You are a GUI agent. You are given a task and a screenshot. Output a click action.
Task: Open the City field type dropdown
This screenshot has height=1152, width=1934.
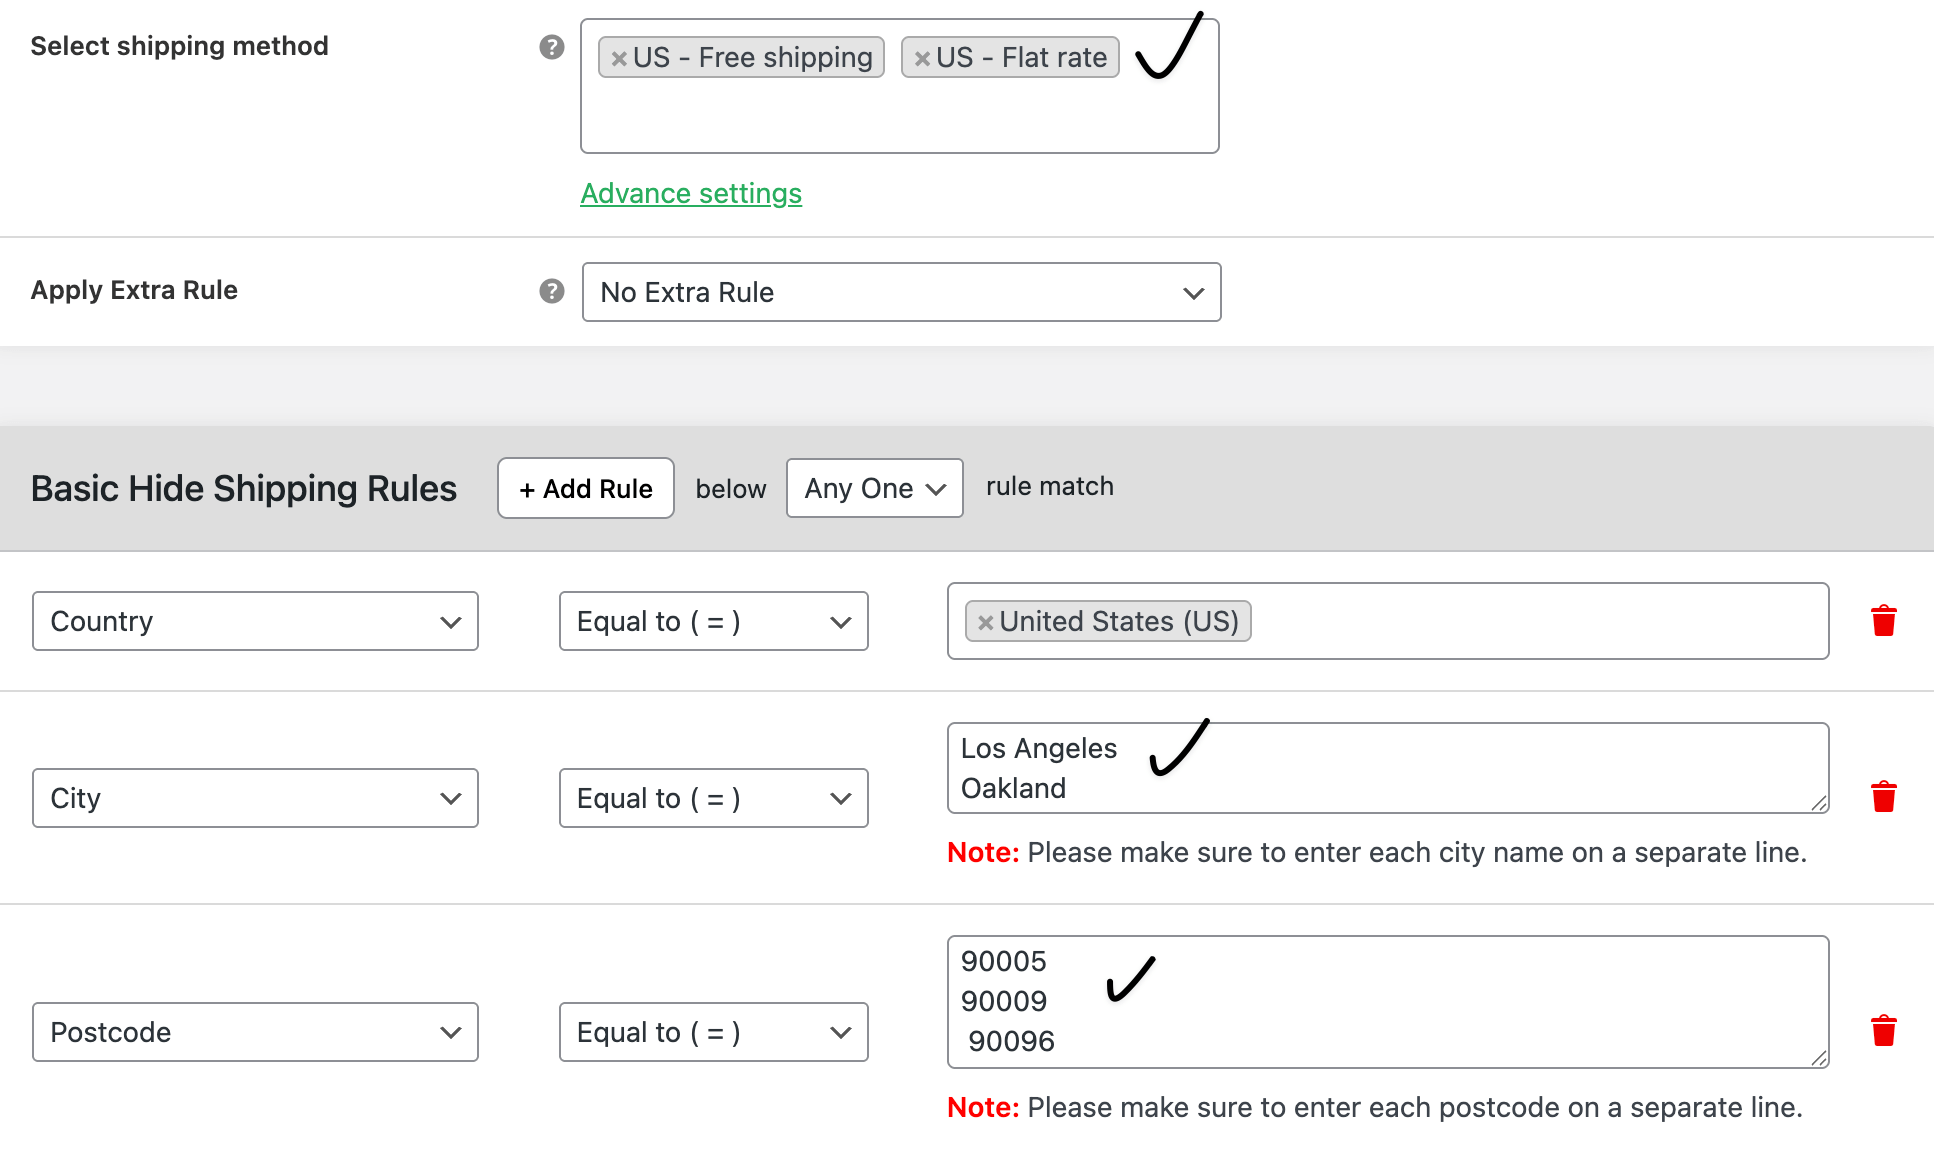pos(255,798)
